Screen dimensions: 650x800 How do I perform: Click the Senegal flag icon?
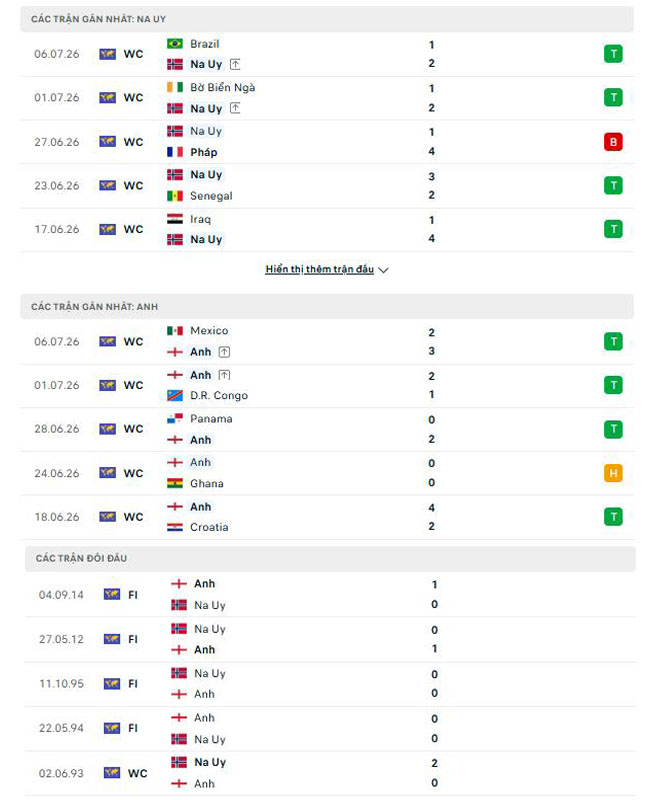[x=174, y=196]
